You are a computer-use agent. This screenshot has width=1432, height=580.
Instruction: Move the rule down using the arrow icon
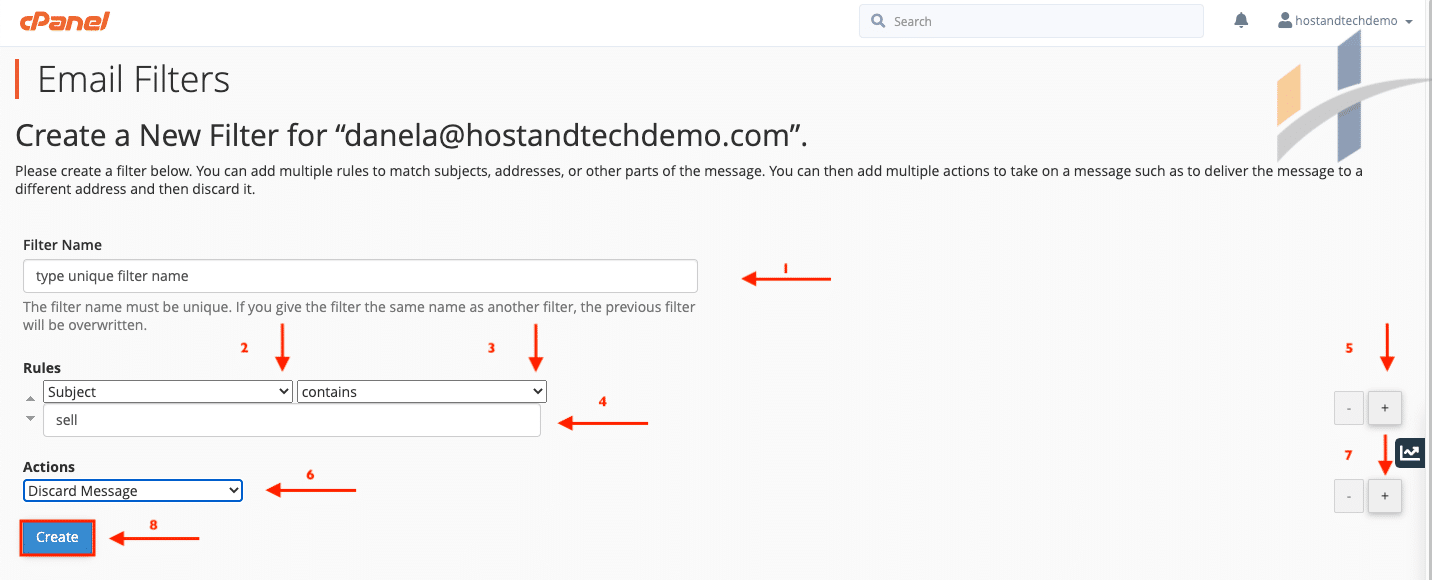(29, 418)
